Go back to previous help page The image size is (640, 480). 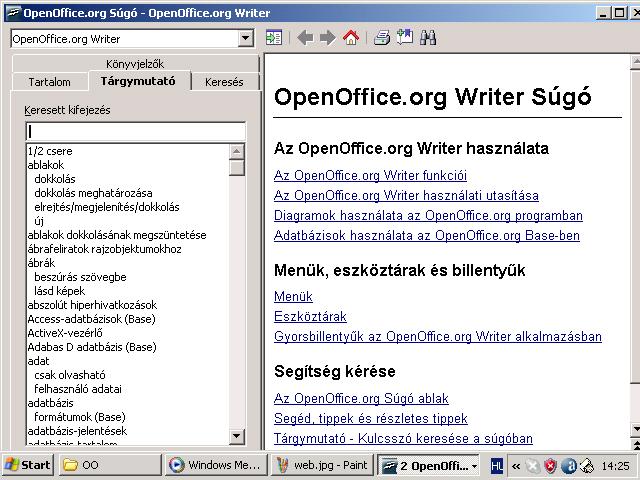(x=305, y=38)
